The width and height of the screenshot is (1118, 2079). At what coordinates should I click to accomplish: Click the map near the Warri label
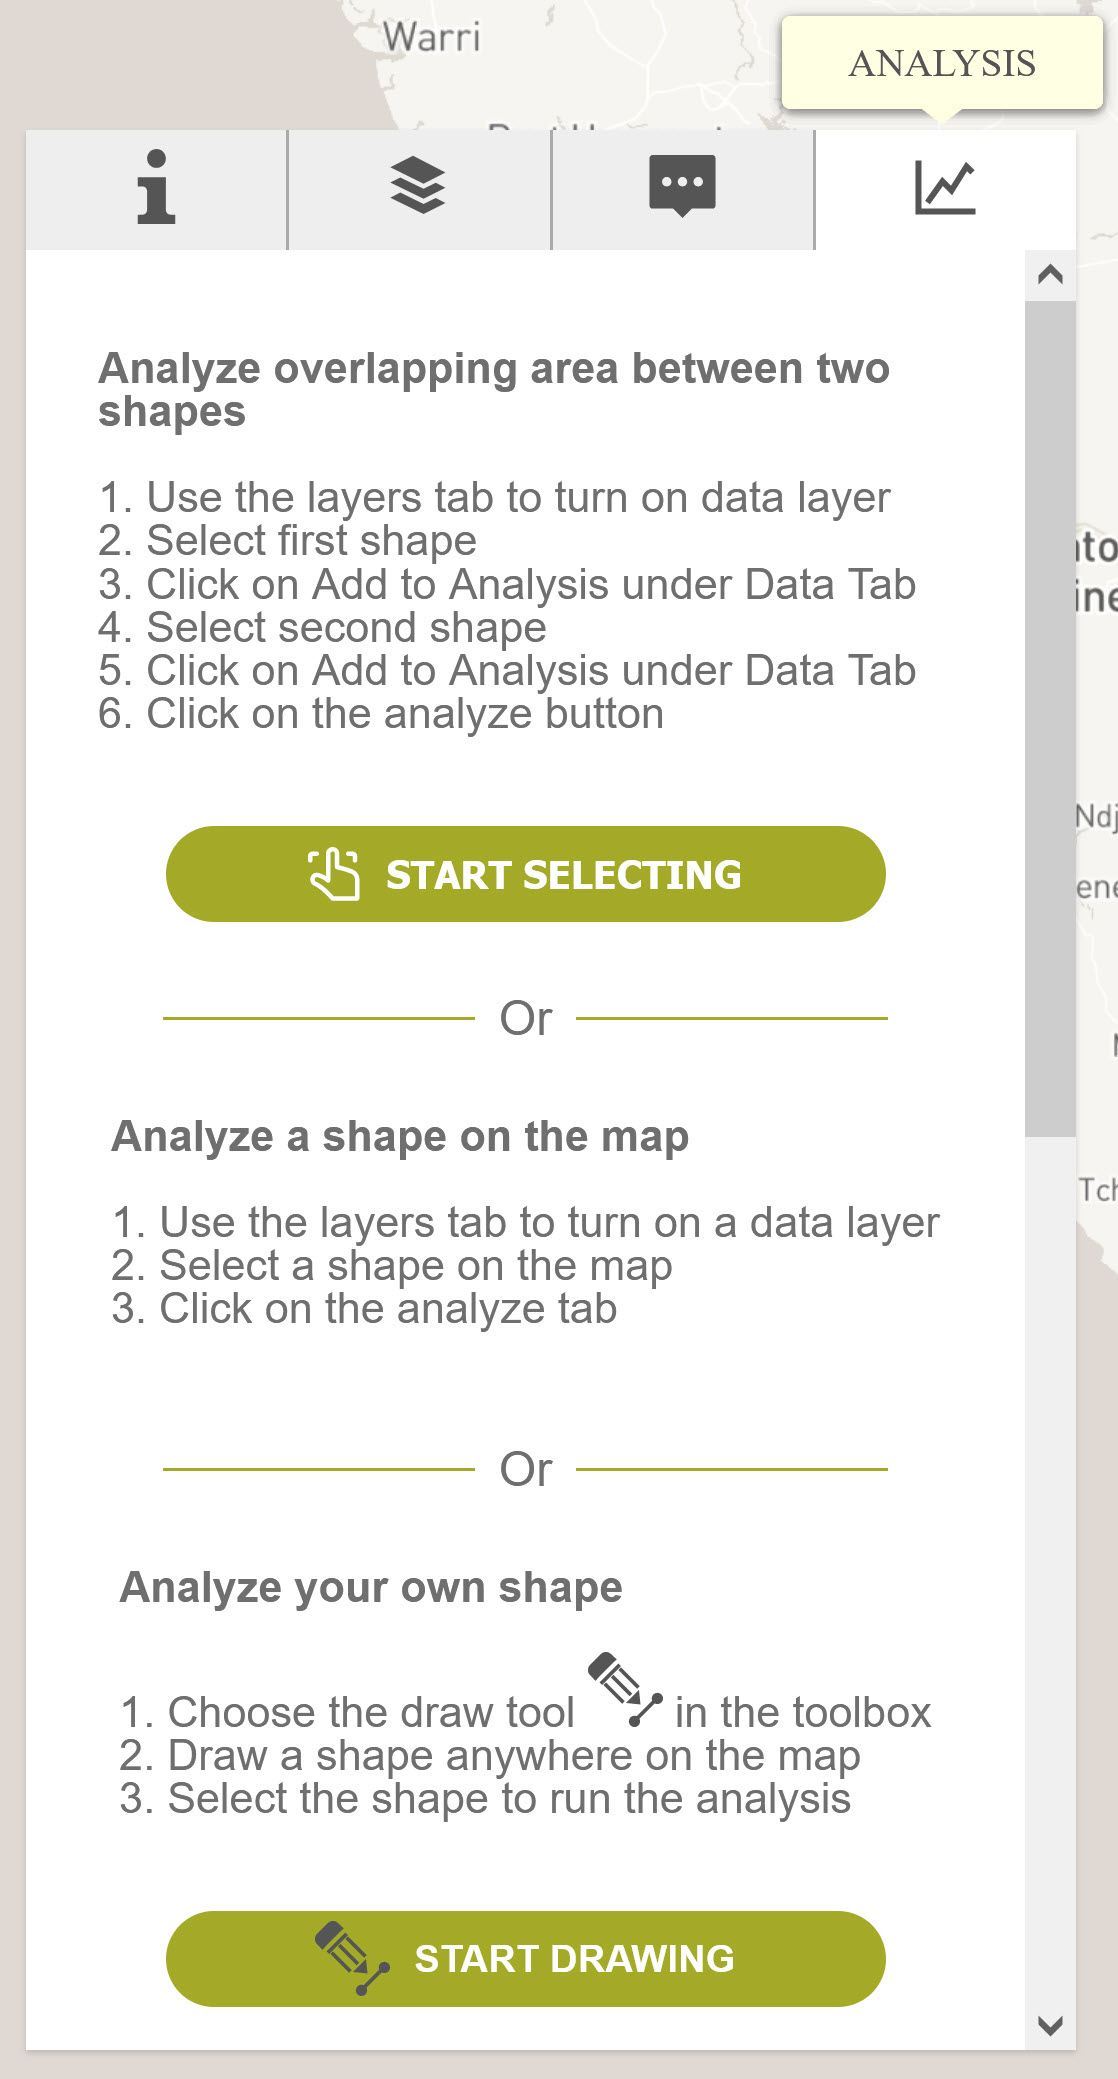(434, 35)
